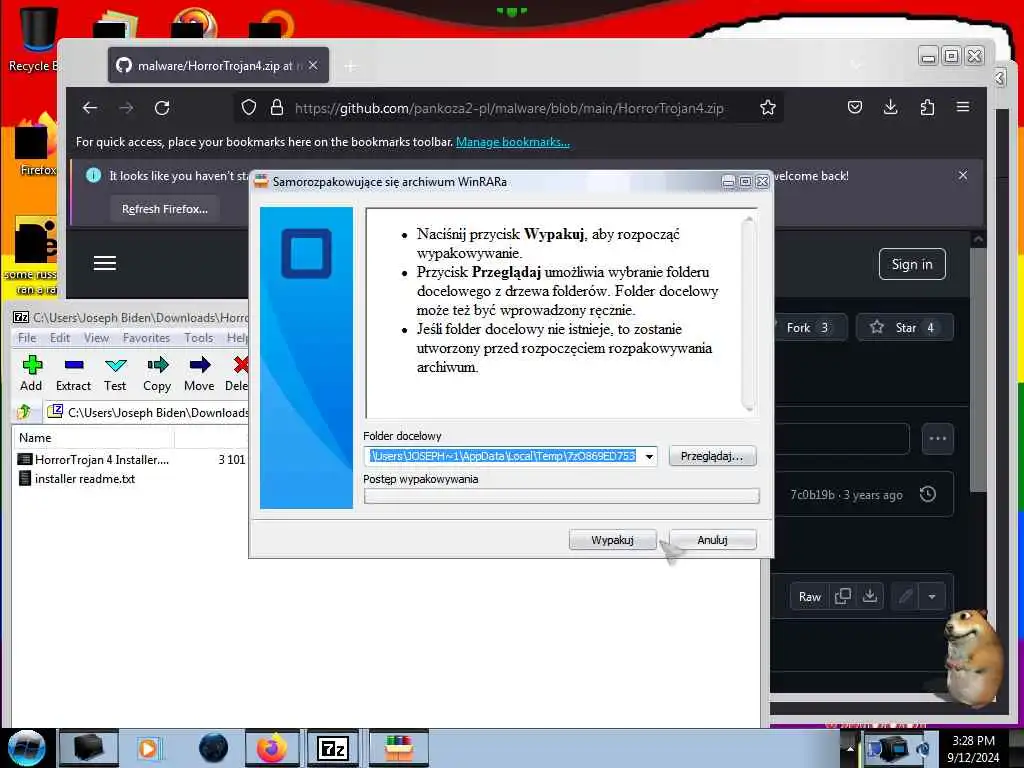Click the Wypakuj button in the WinRAR dialog

[613, 539]
